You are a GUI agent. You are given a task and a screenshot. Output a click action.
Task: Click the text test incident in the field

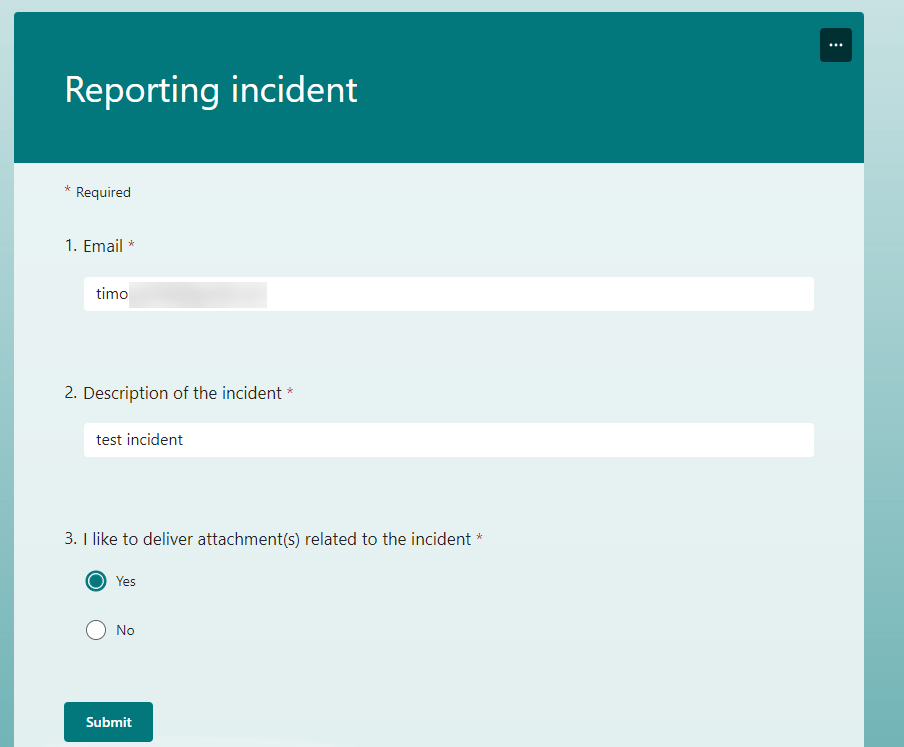[x=139, y=440]
